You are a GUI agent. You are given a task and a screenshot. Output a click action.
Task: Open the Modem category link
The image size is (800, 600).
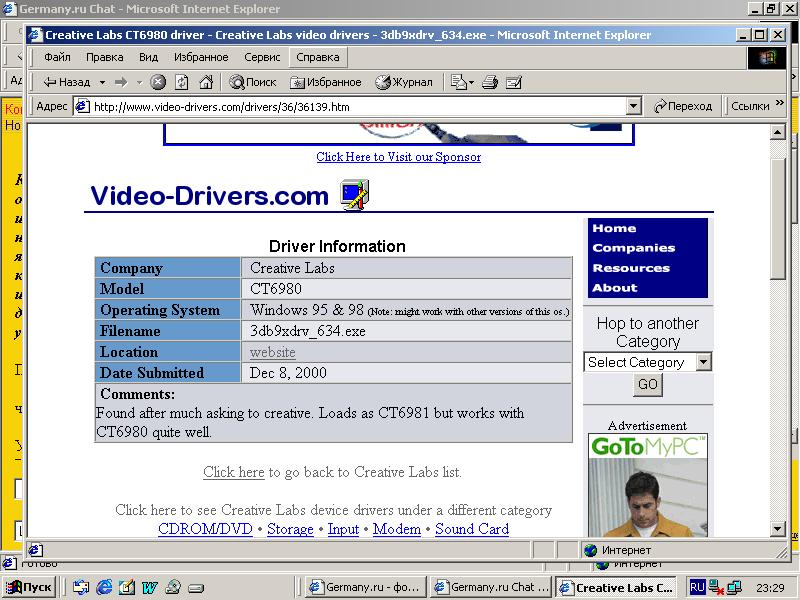tap(396, 529)
